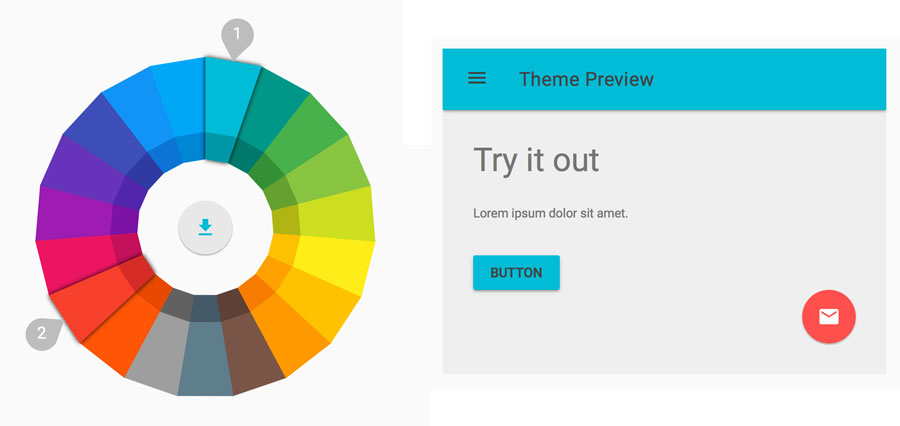Click the download icon in wheel center
The height and width of the screenshot is (426, 900).
click(x=205, y=227)
